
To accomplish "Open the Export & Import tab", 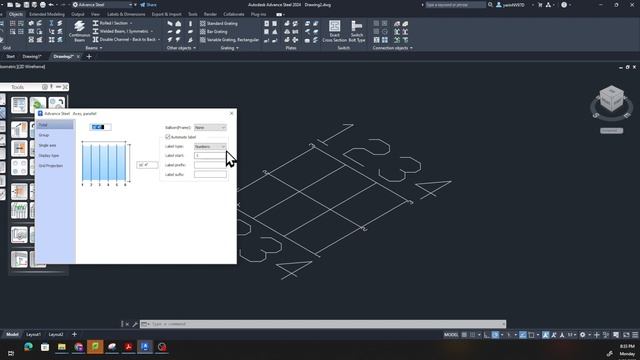I will click(x=167, y=14).
